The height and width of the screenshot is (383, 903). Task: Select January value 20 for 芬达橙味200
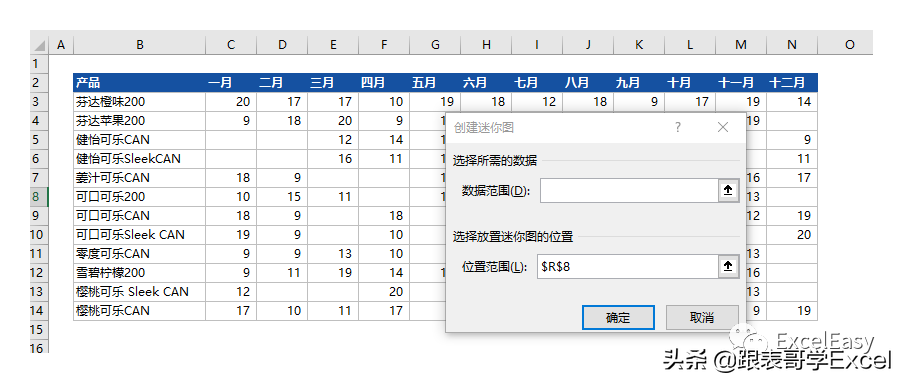click(231, 101)
